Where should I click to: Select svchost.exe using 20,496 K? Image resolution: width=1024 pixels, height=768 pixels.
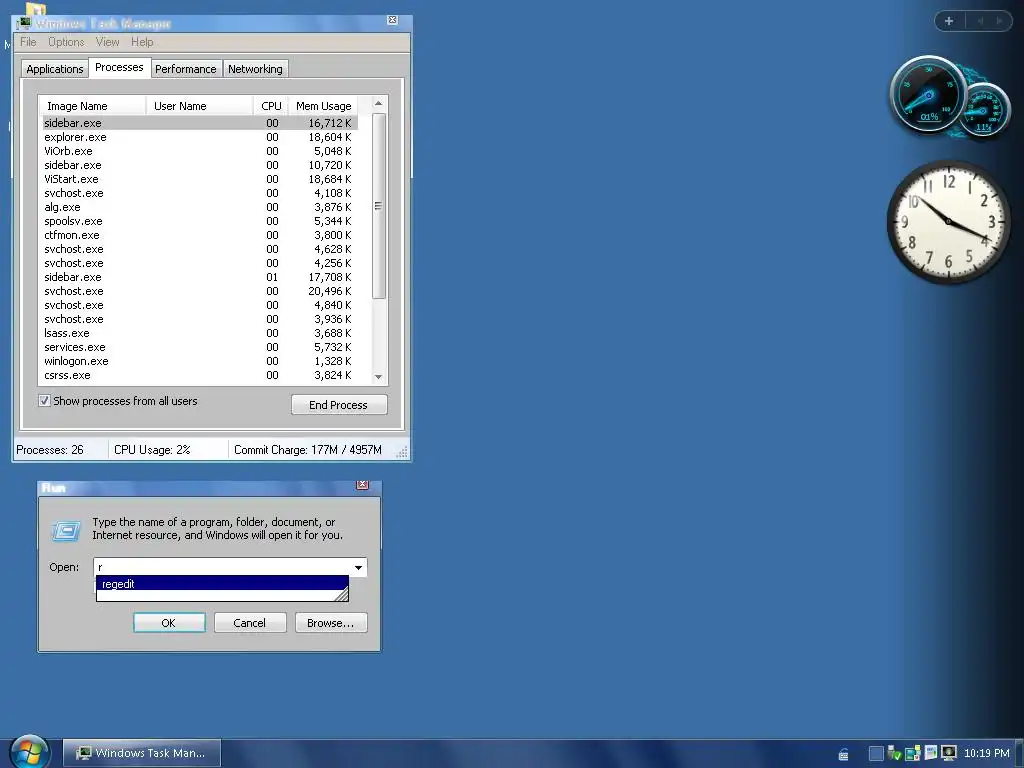(200, 291)
